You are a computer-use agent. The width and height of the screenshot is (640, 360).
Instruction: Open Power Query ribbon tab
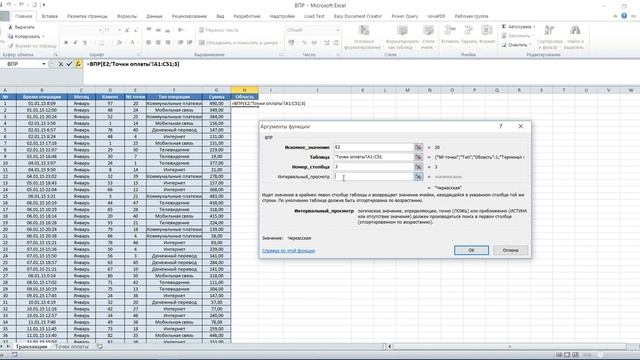pos(404,16)
